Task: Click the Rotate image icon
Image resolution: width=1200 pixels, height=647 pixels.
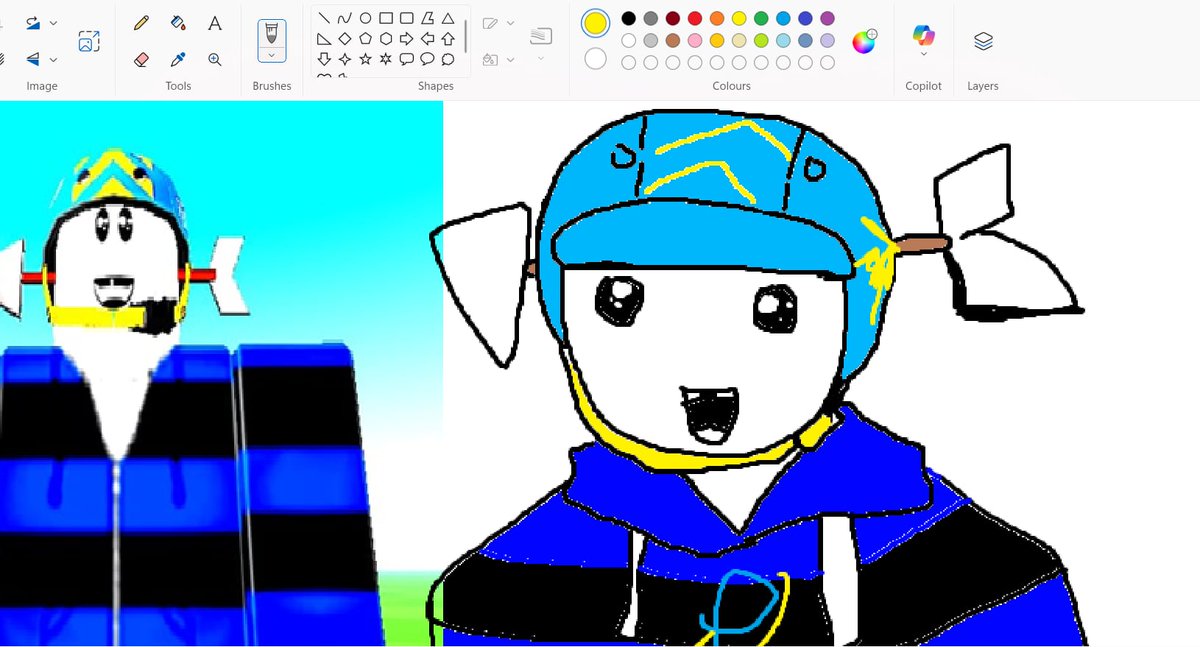Action: (x=33, y=22)
